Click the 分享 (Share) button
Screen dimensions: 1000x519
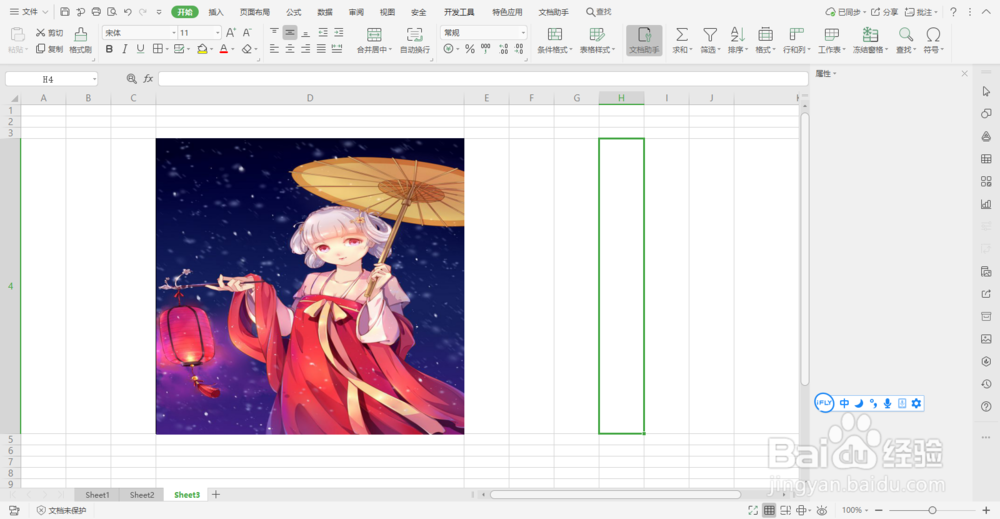coord(885,12)
